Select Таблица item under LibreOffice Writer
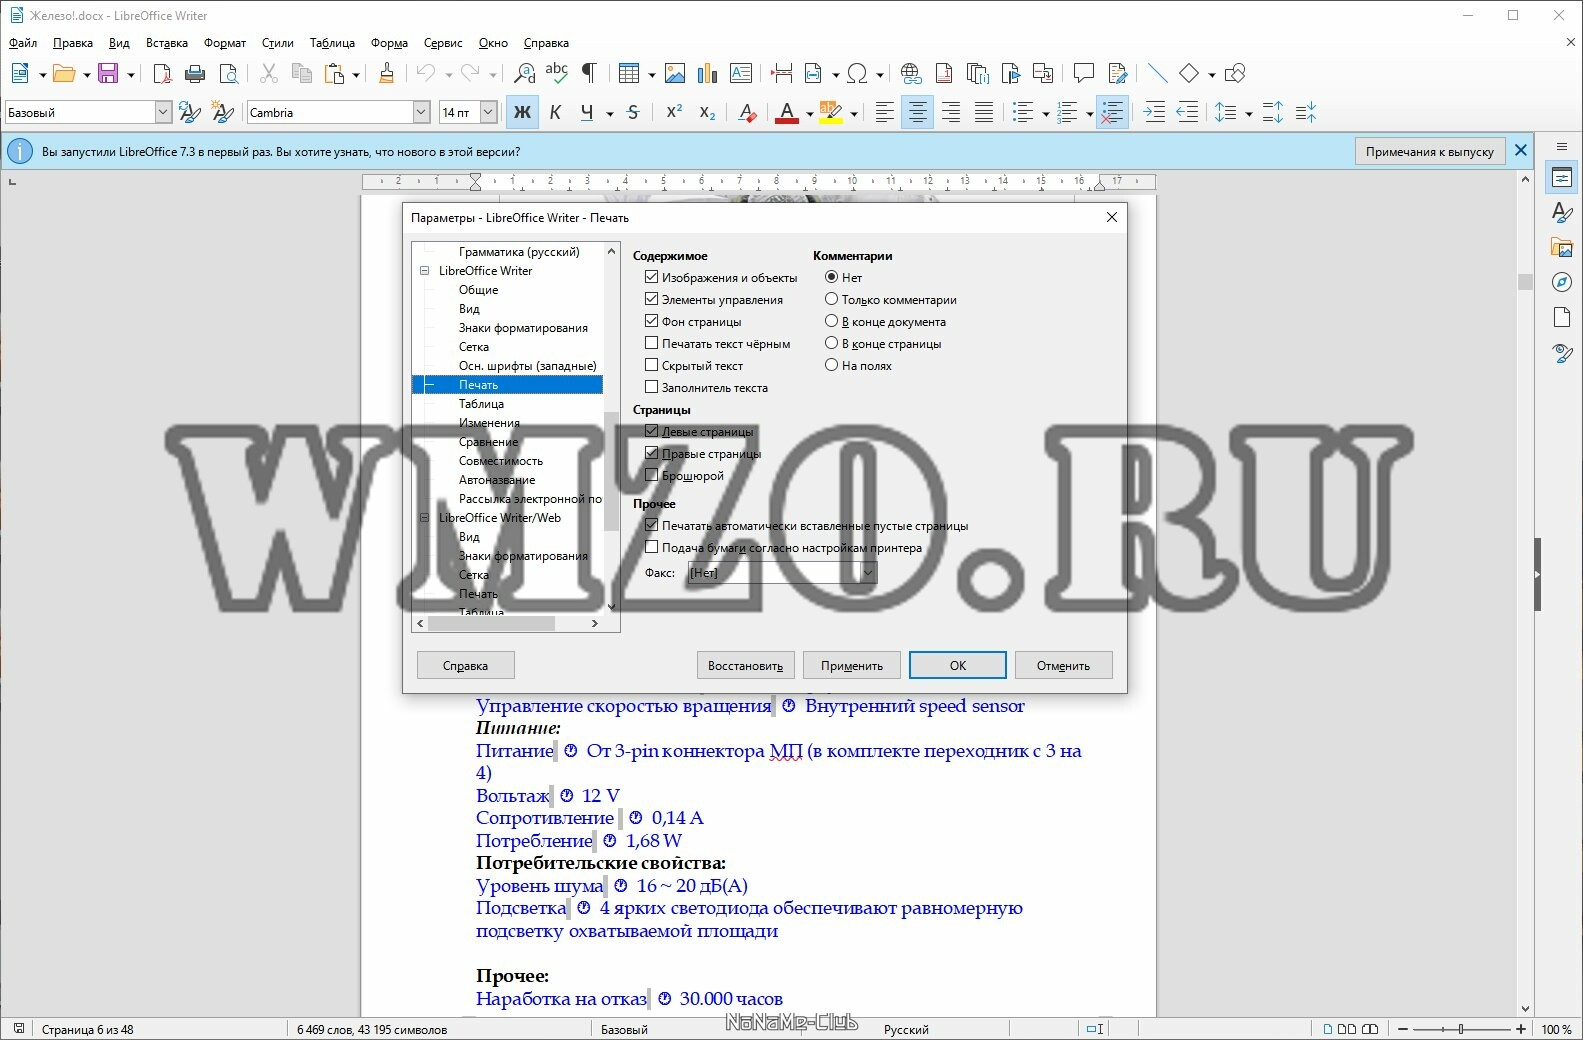This screenshot has width=1583, height=1040. [481, 404]
